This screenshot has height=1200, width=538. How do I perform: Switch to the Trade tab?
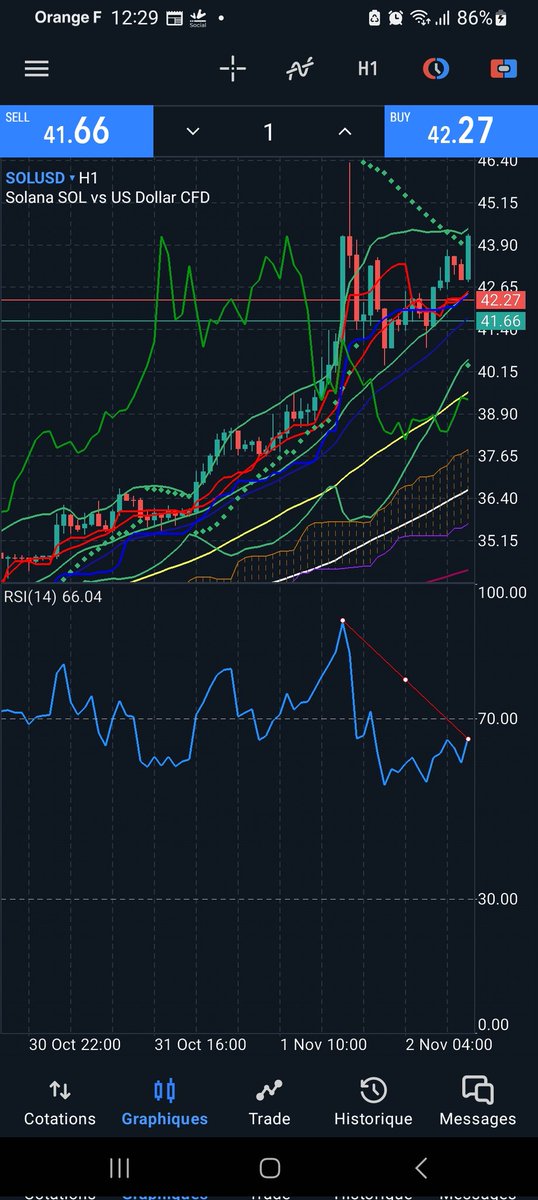[x=269, y=1102]
